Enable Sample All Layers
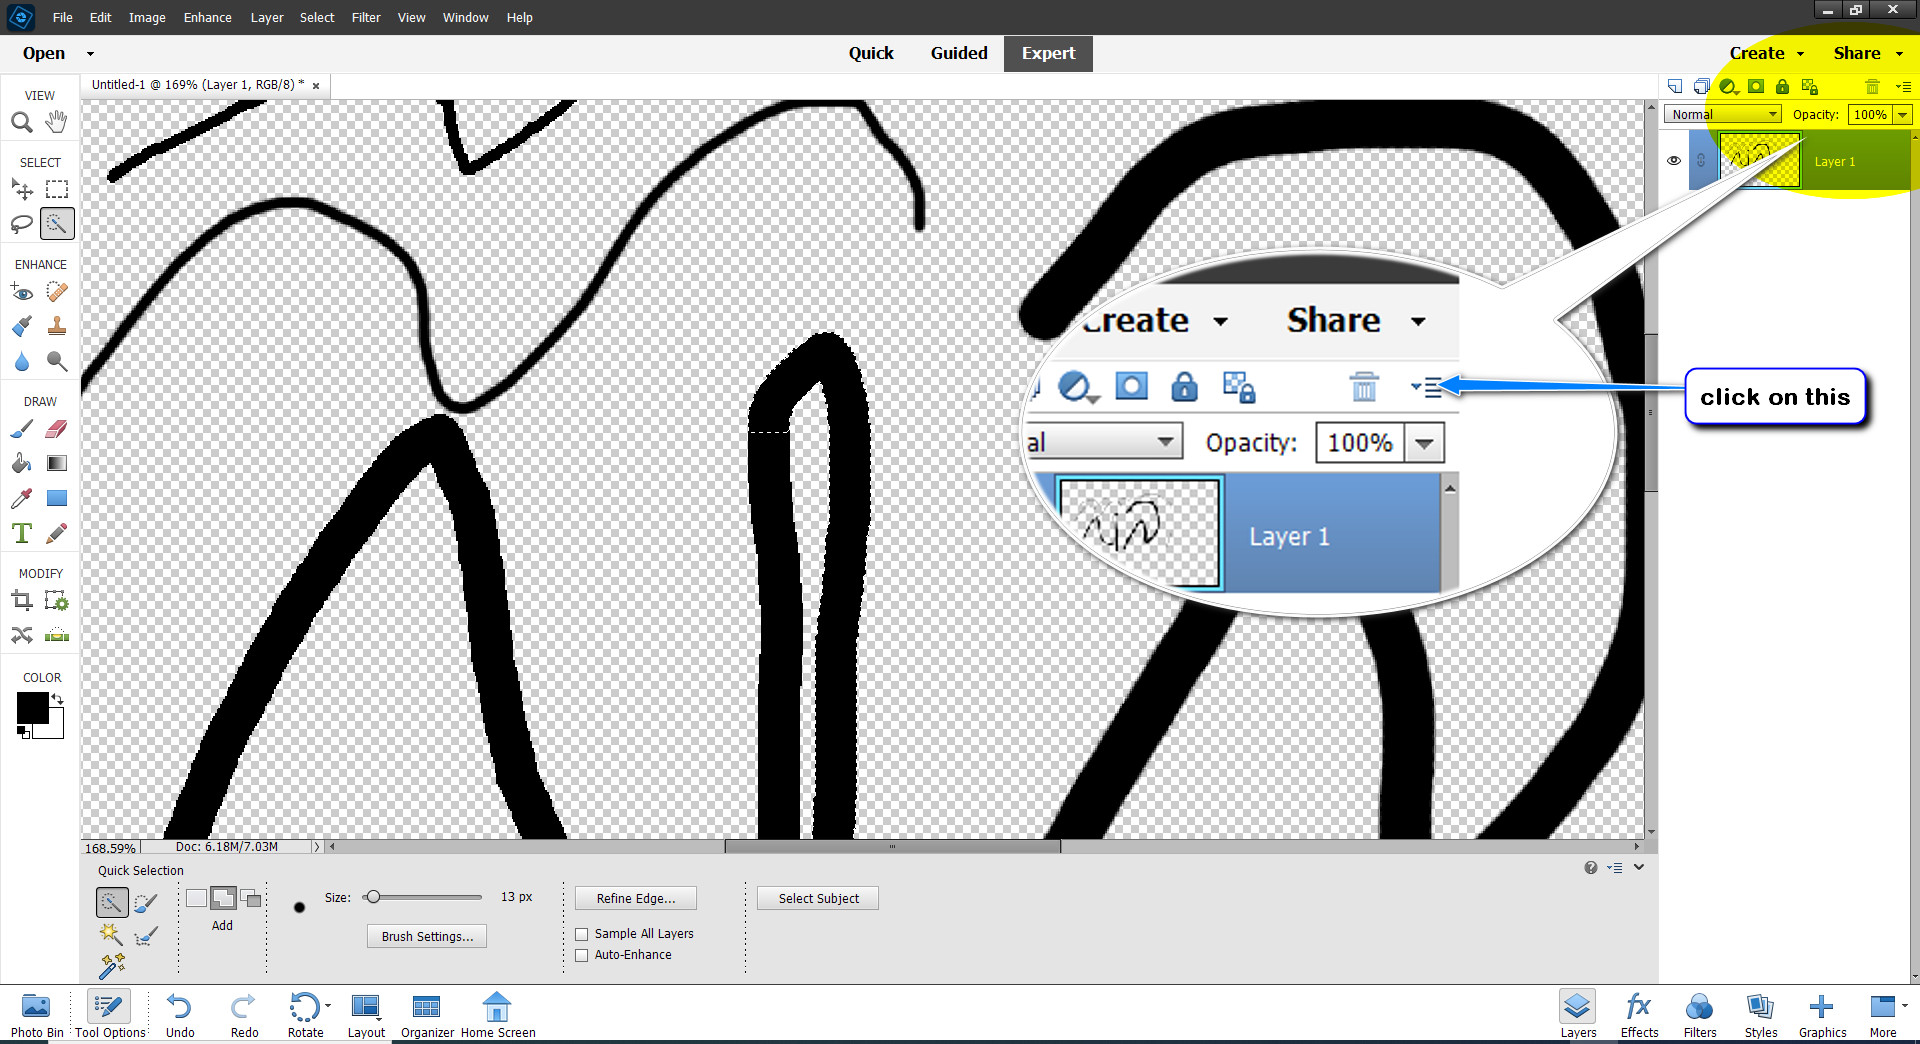Viewport: 1920px width, 1044px height. [582, 933]
